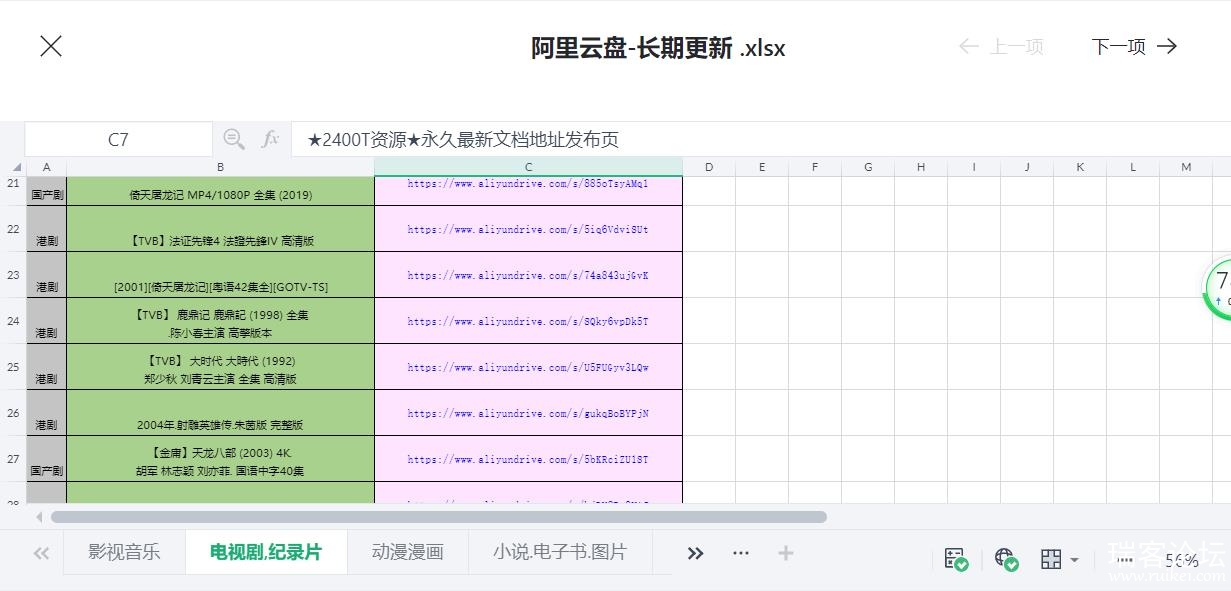Screen dimensions: 1231x591
Task: Open link ending SQky6vpDk5T
Action: [528, 321]
